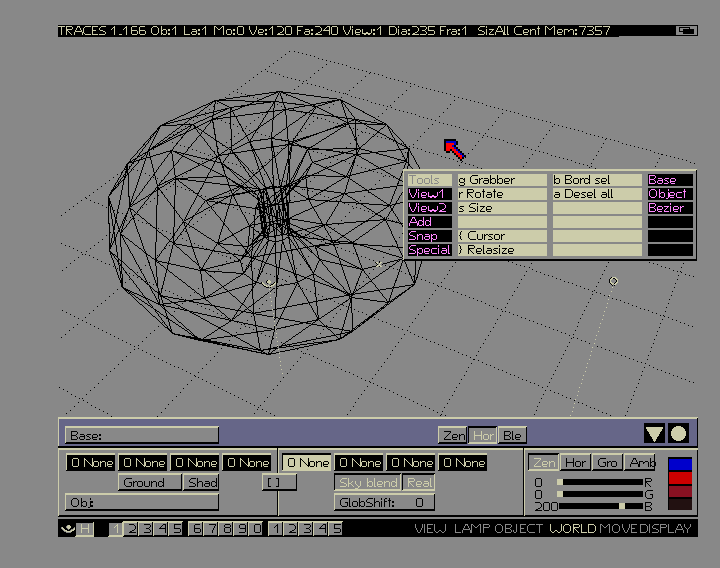Choose 's Size' from toolbox

coord(502,208)
